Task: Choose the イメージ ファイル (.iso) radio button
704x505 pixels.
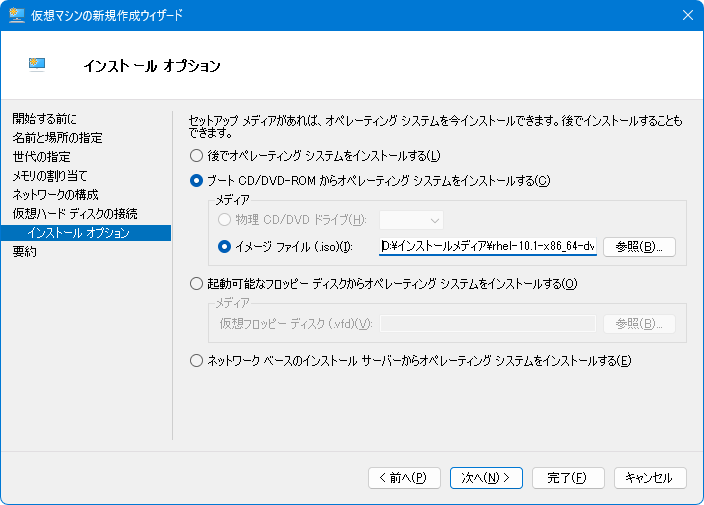Action: pos(225,246)
